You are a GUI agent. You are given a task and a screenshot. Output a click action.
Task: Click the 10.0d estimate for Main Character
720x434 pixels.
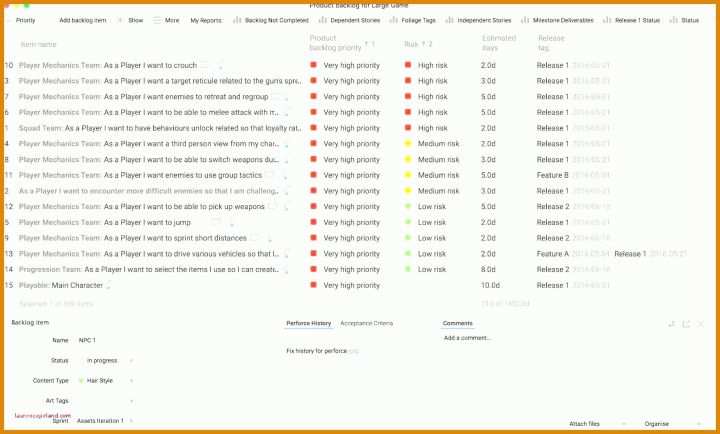490,285
